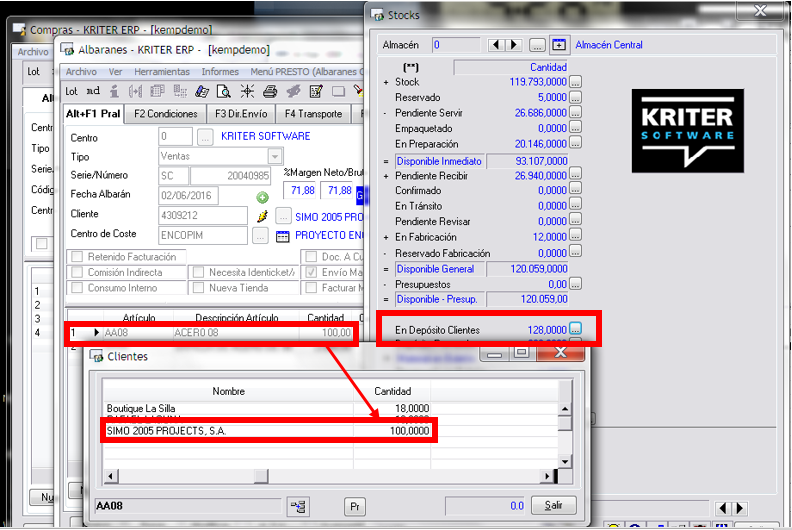This screenshot has width=792, height=530.
Task: Click the Lot toolbar button in Albaranes window
Action: click(x=71, y=91)
